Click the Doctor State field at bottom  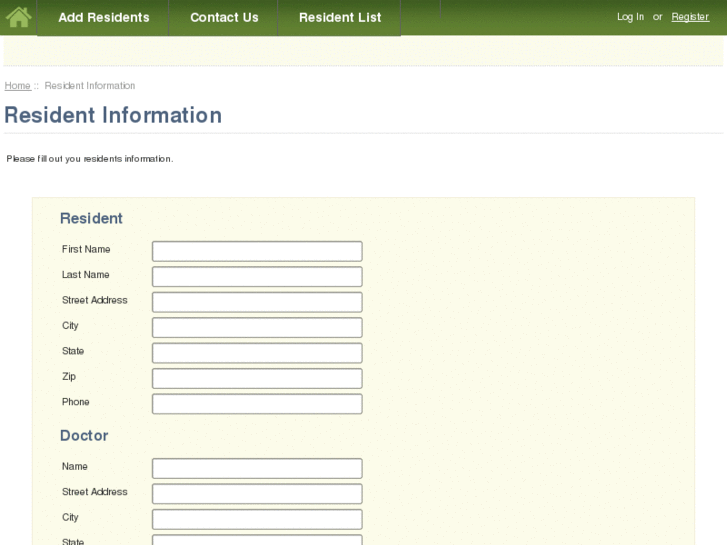tap(257, 540)
